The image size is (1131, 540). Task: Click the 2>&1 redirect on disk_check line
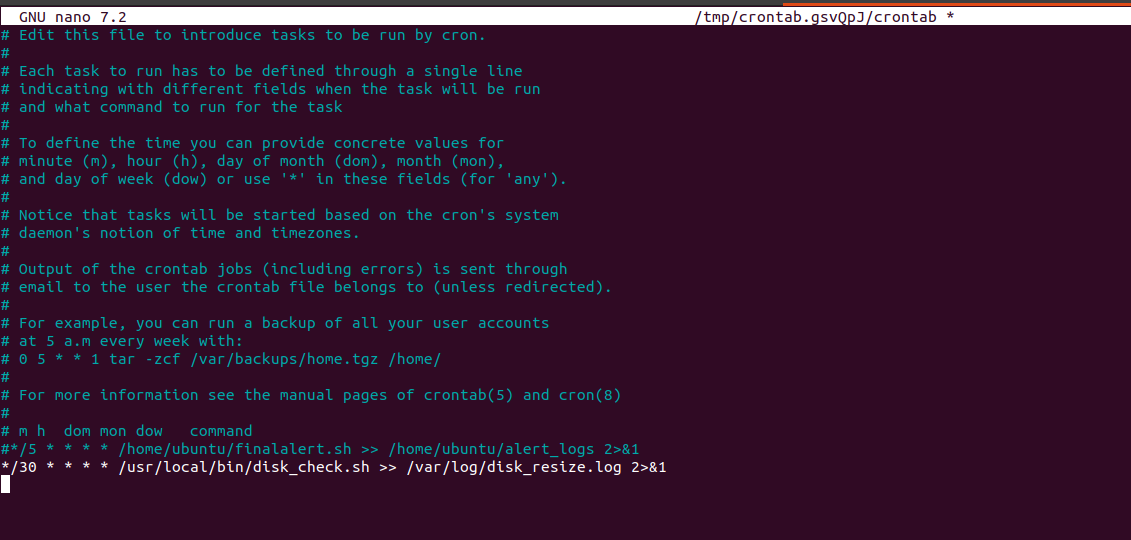click(648, 467)
